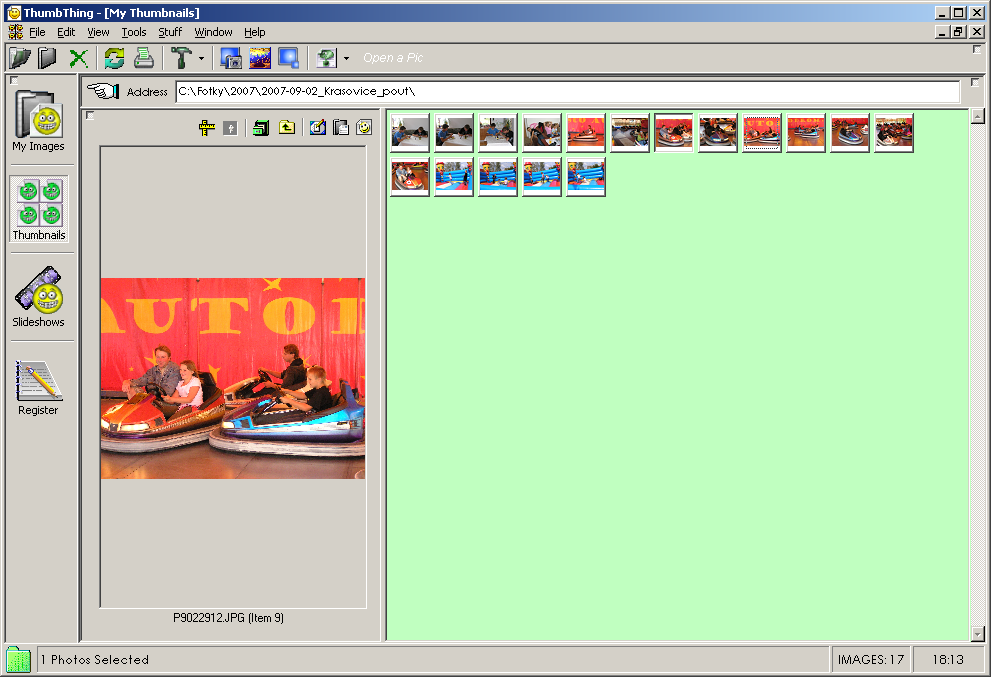The height and width of the screenshot is (677, 991).
Task: Open the dropdown arrow beside the help icon
Action: pyautogui.click(x=346, y=58)
